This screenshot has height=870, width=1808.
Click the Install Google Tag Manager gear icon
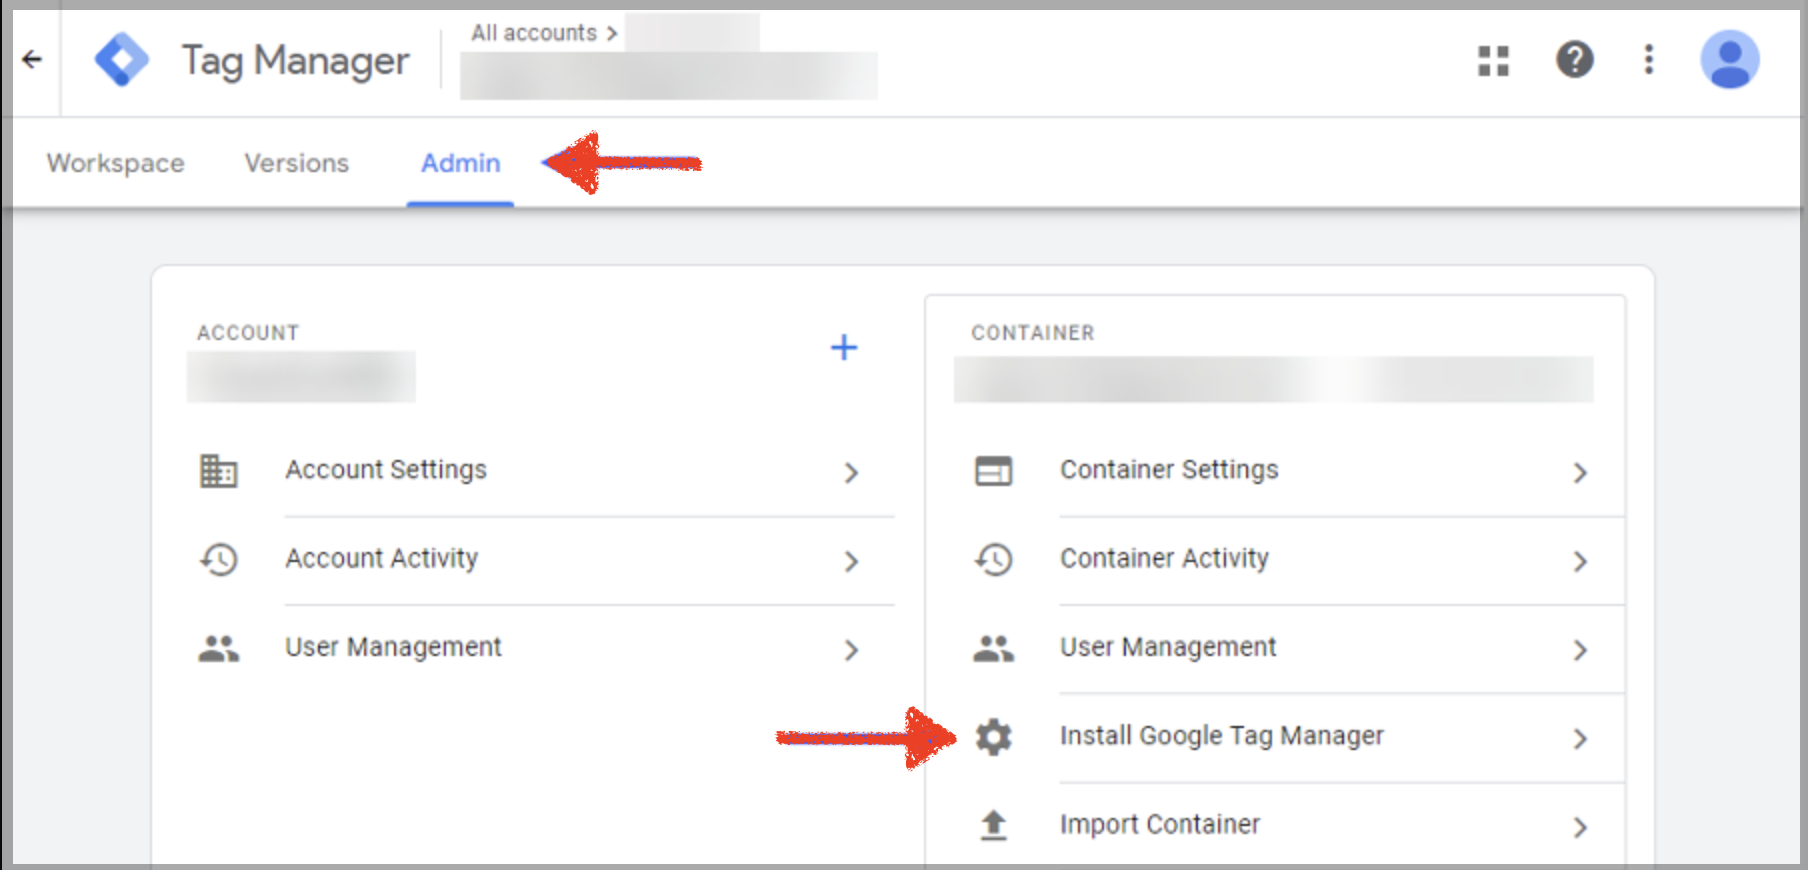993,737
